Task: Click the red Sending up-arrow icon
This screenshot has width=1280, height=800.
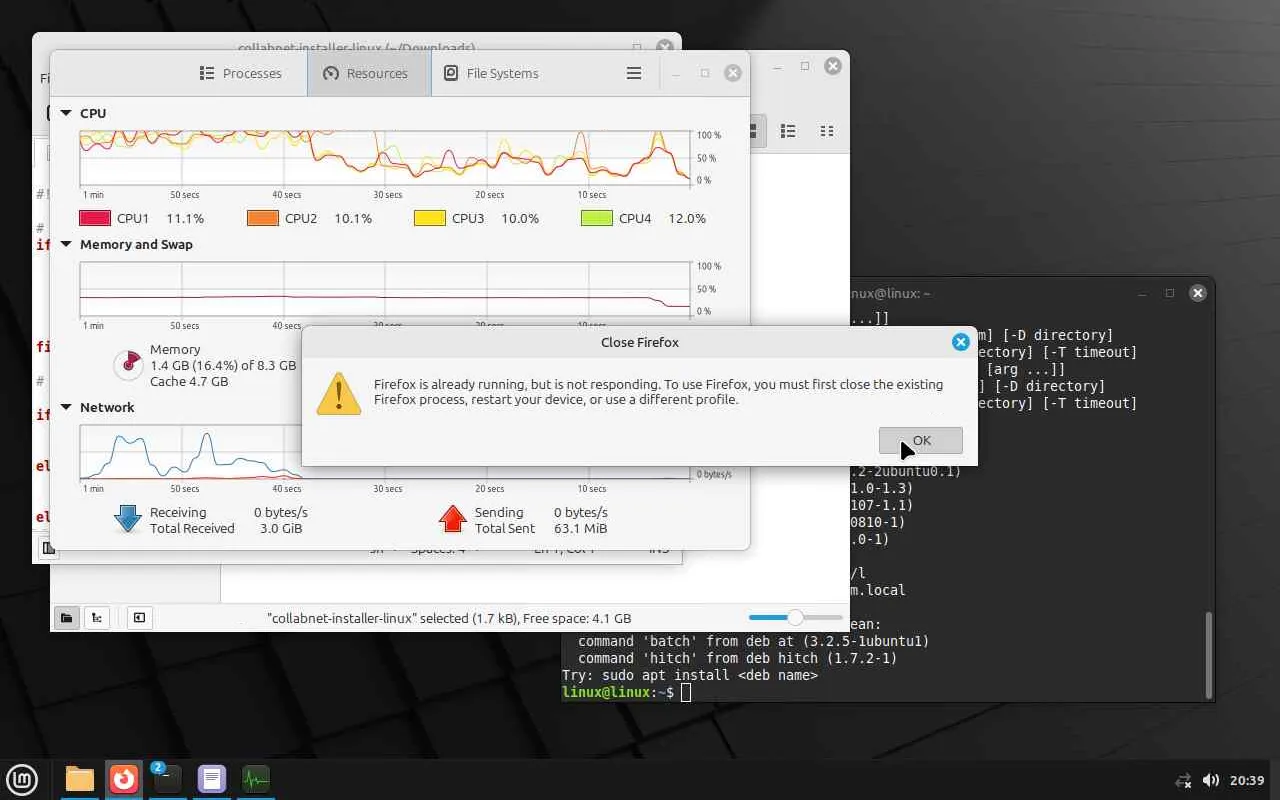Action: 453,519
